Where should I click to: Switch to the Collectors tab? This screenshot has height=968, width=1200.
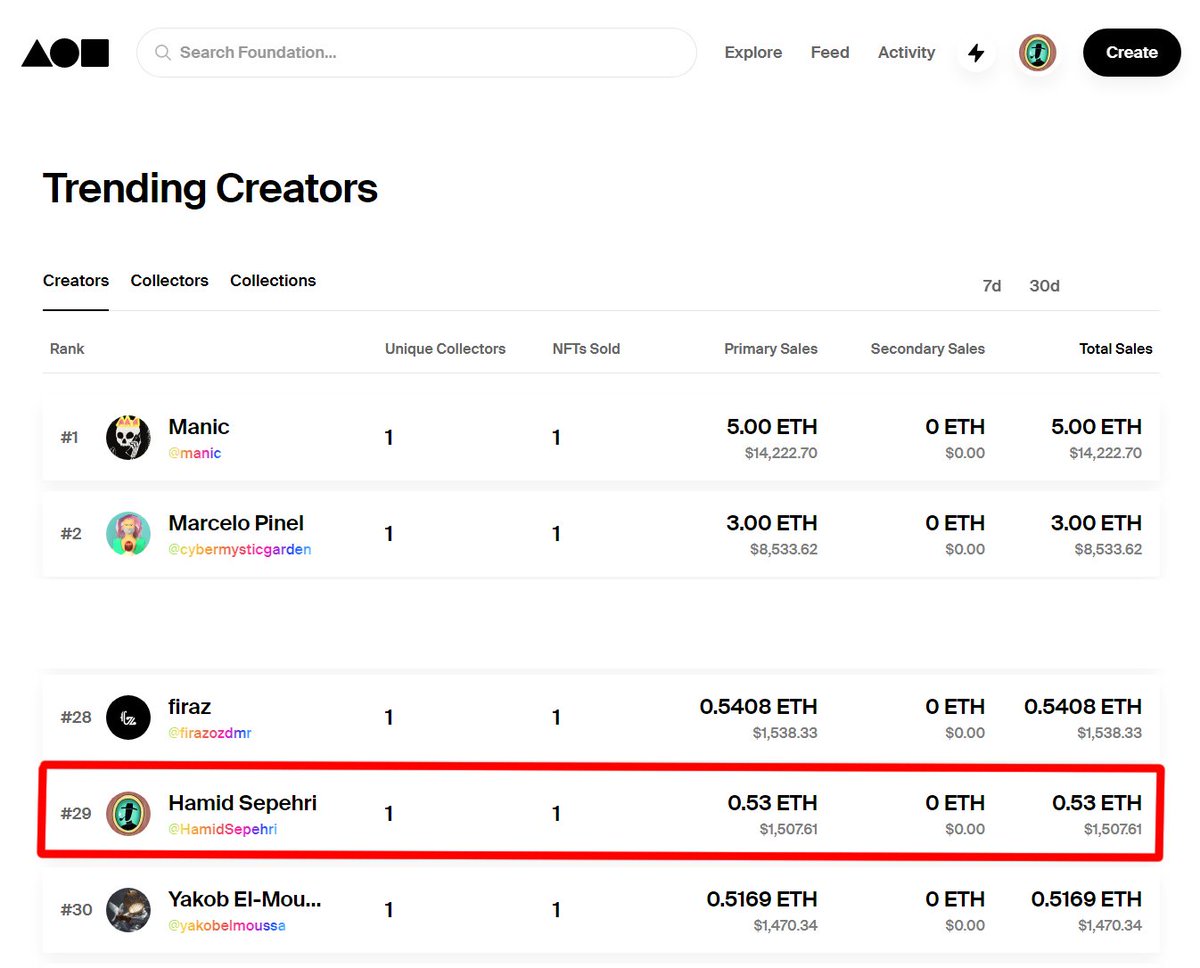(169, 281)
